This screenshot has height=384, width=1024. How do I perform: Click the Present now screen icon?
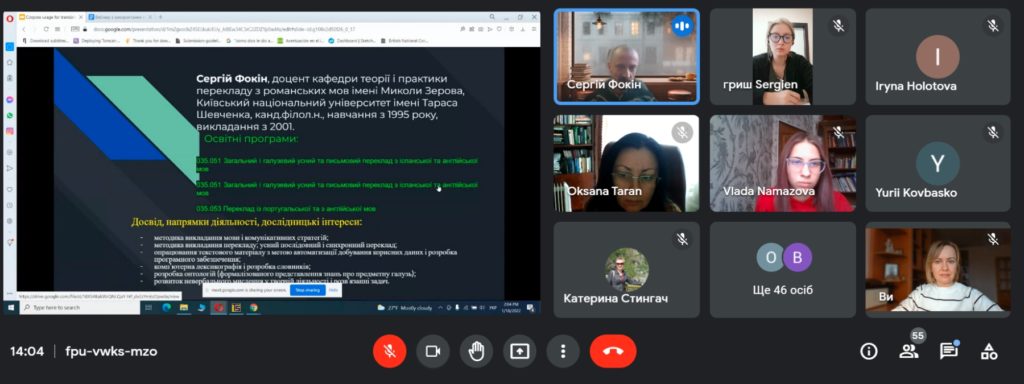[x=519, y=351]
